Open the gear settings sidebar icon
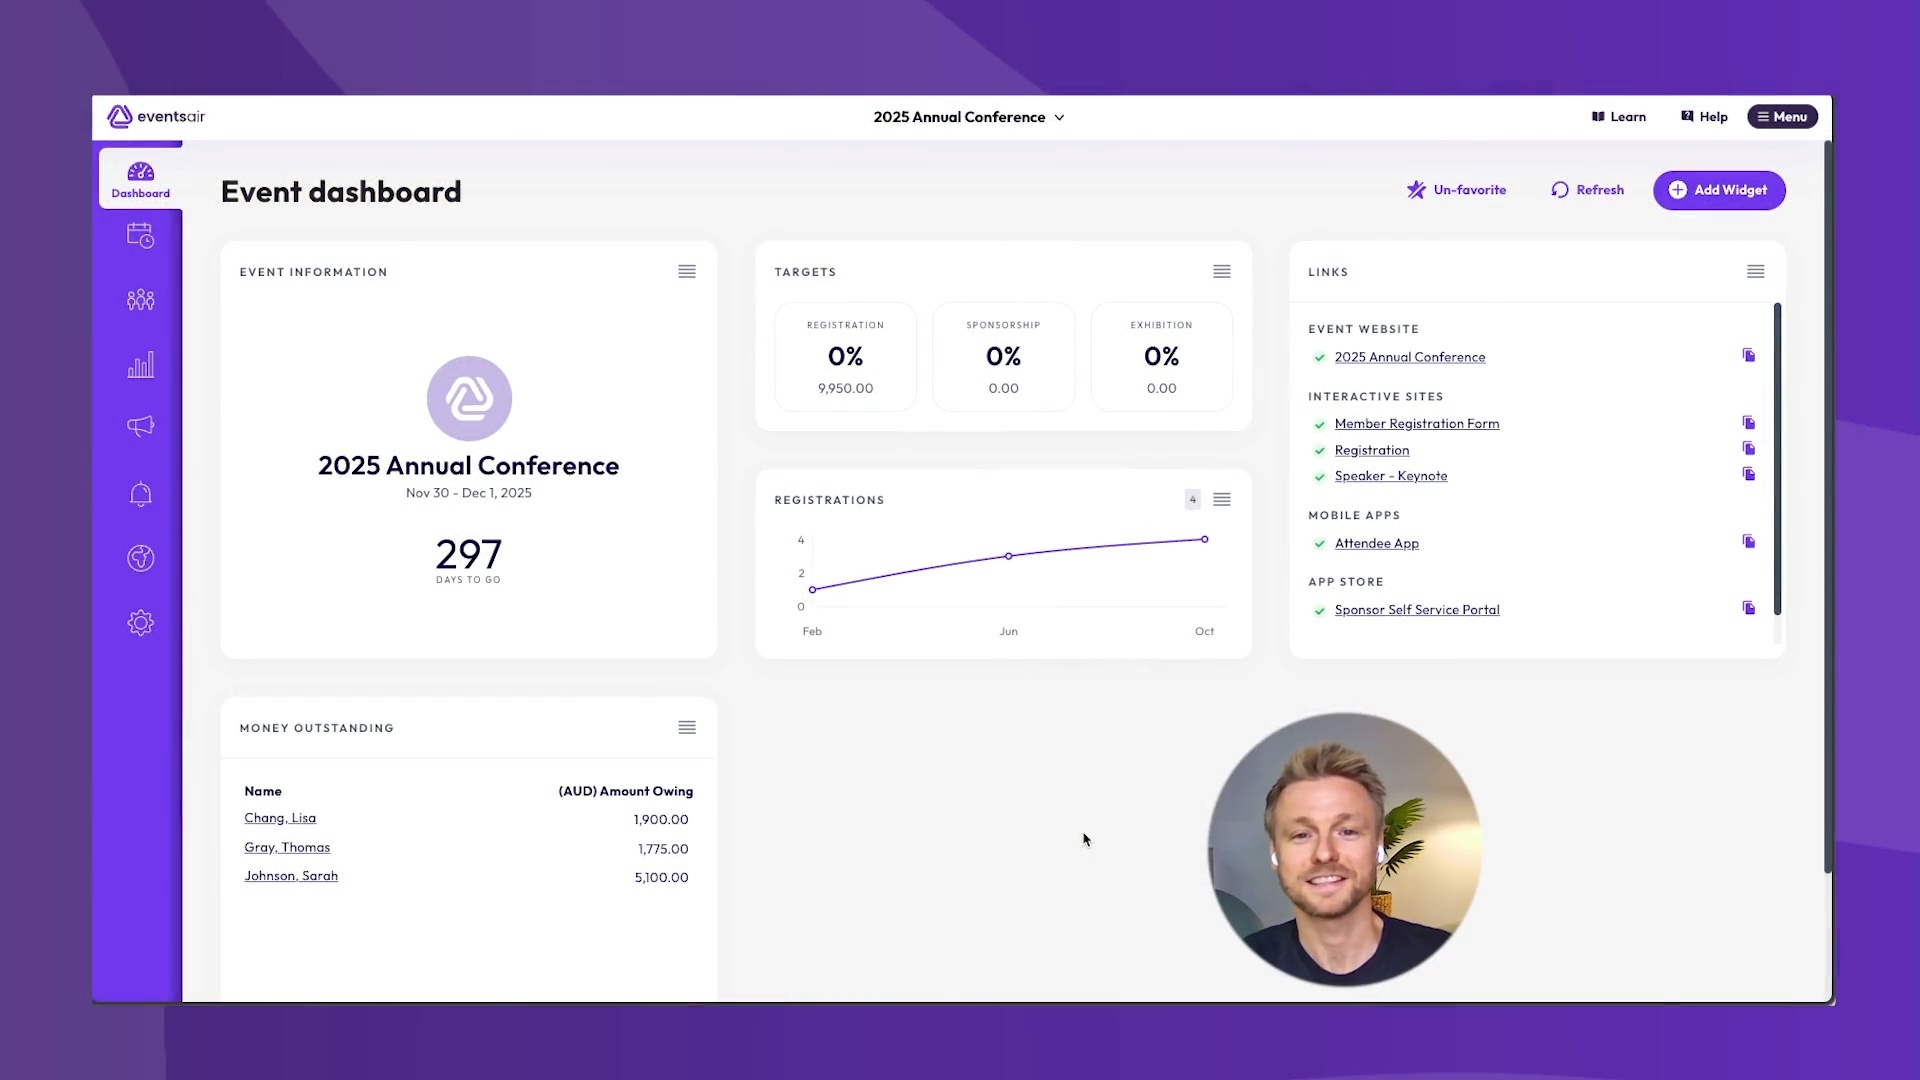This screenshot has height=1080, width=1920. point(140,623)
